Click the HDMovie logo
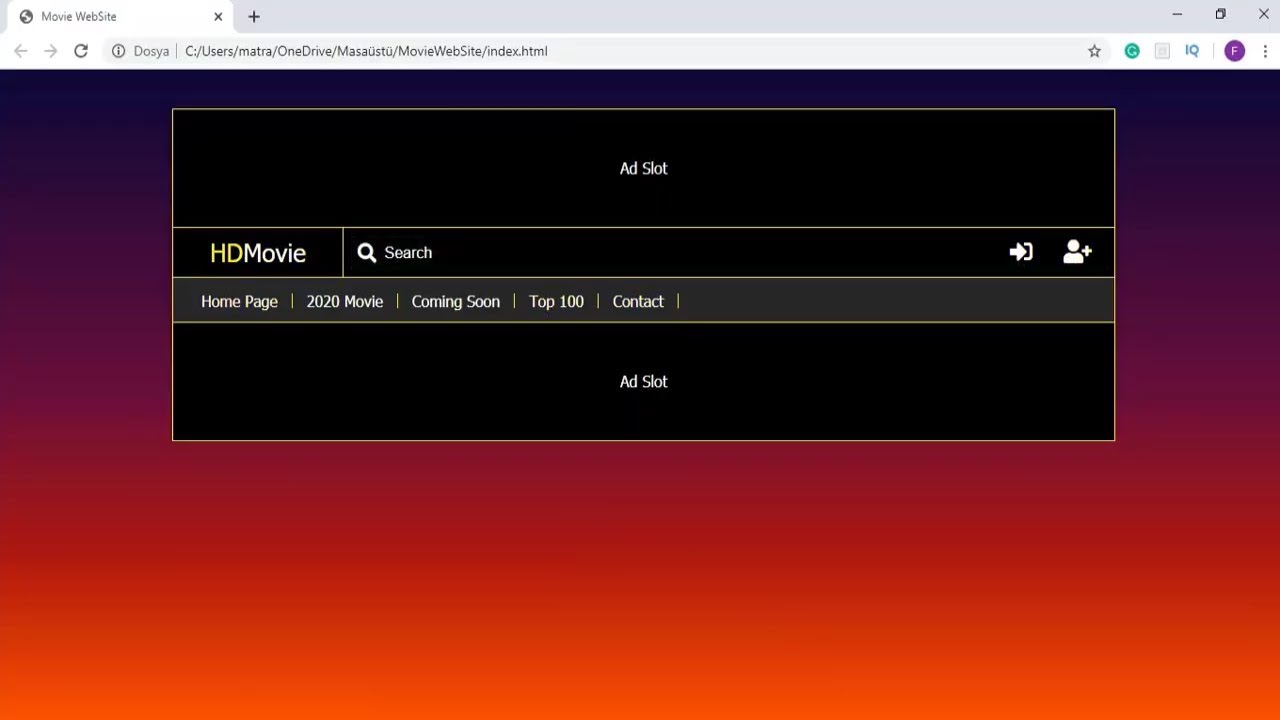The height and width of the screenshot is (720, 1280). tap(258, 253)
